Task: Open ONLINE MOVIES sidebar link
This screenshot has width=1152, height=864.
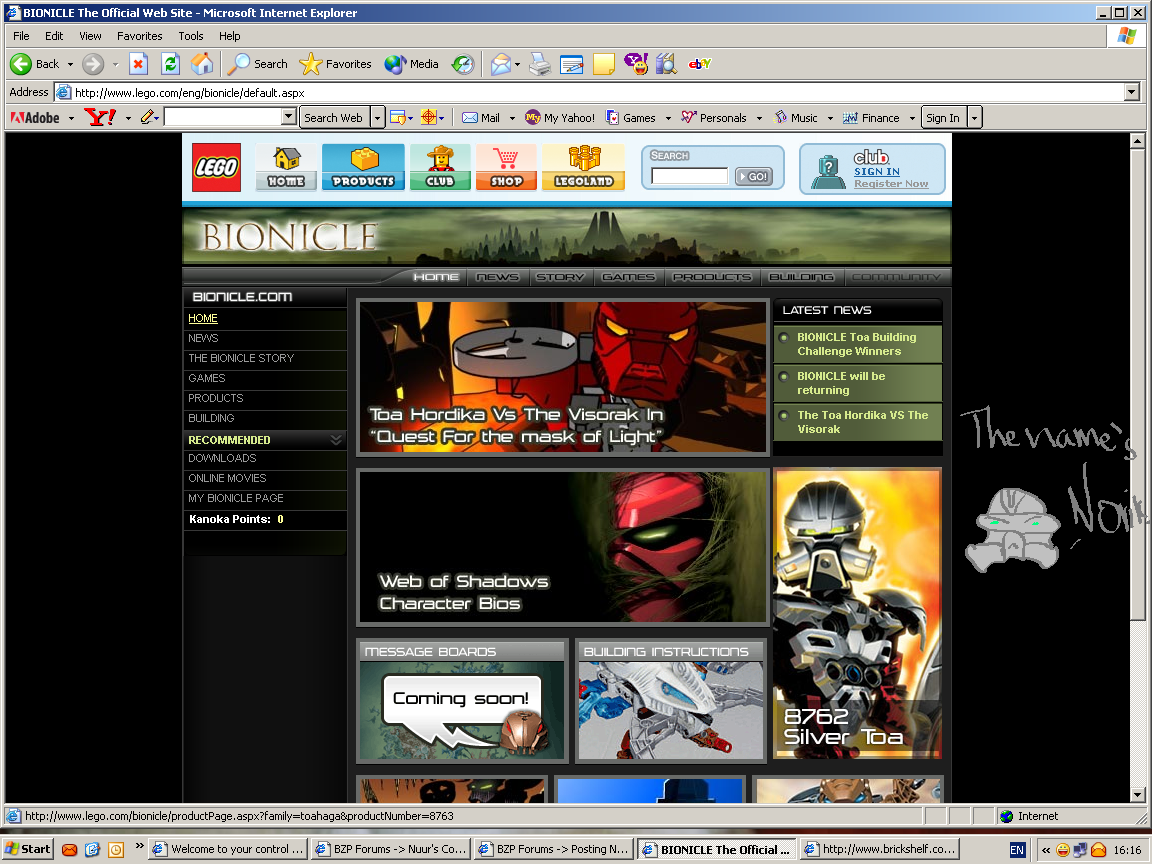Action: click(x=227, y=478)
